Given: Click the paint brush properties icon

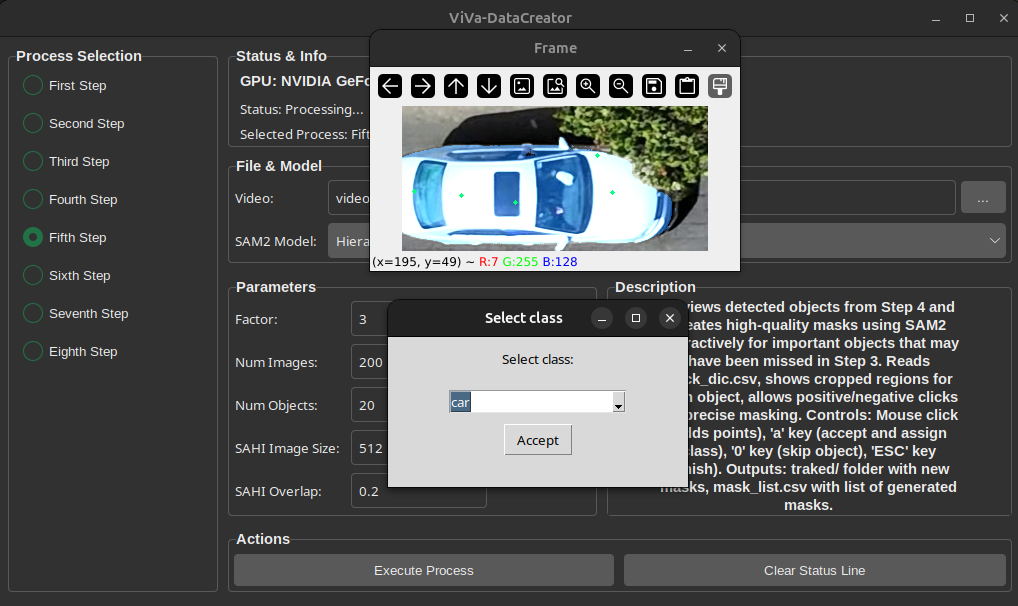Looking at the screenshot, I should [x=720, y=86].
